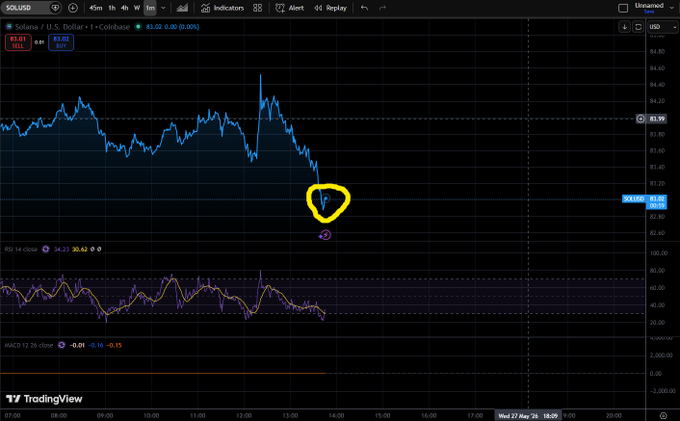Click the MACD 12 26 close indicator label

[29, 346]
